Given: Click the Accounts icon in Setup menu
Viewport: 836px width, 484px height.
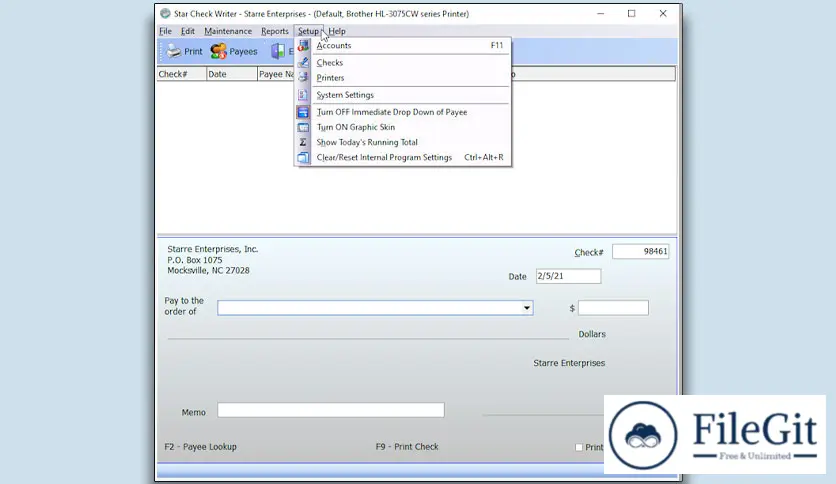Looking at the screenshot, I should click(303, 46).
